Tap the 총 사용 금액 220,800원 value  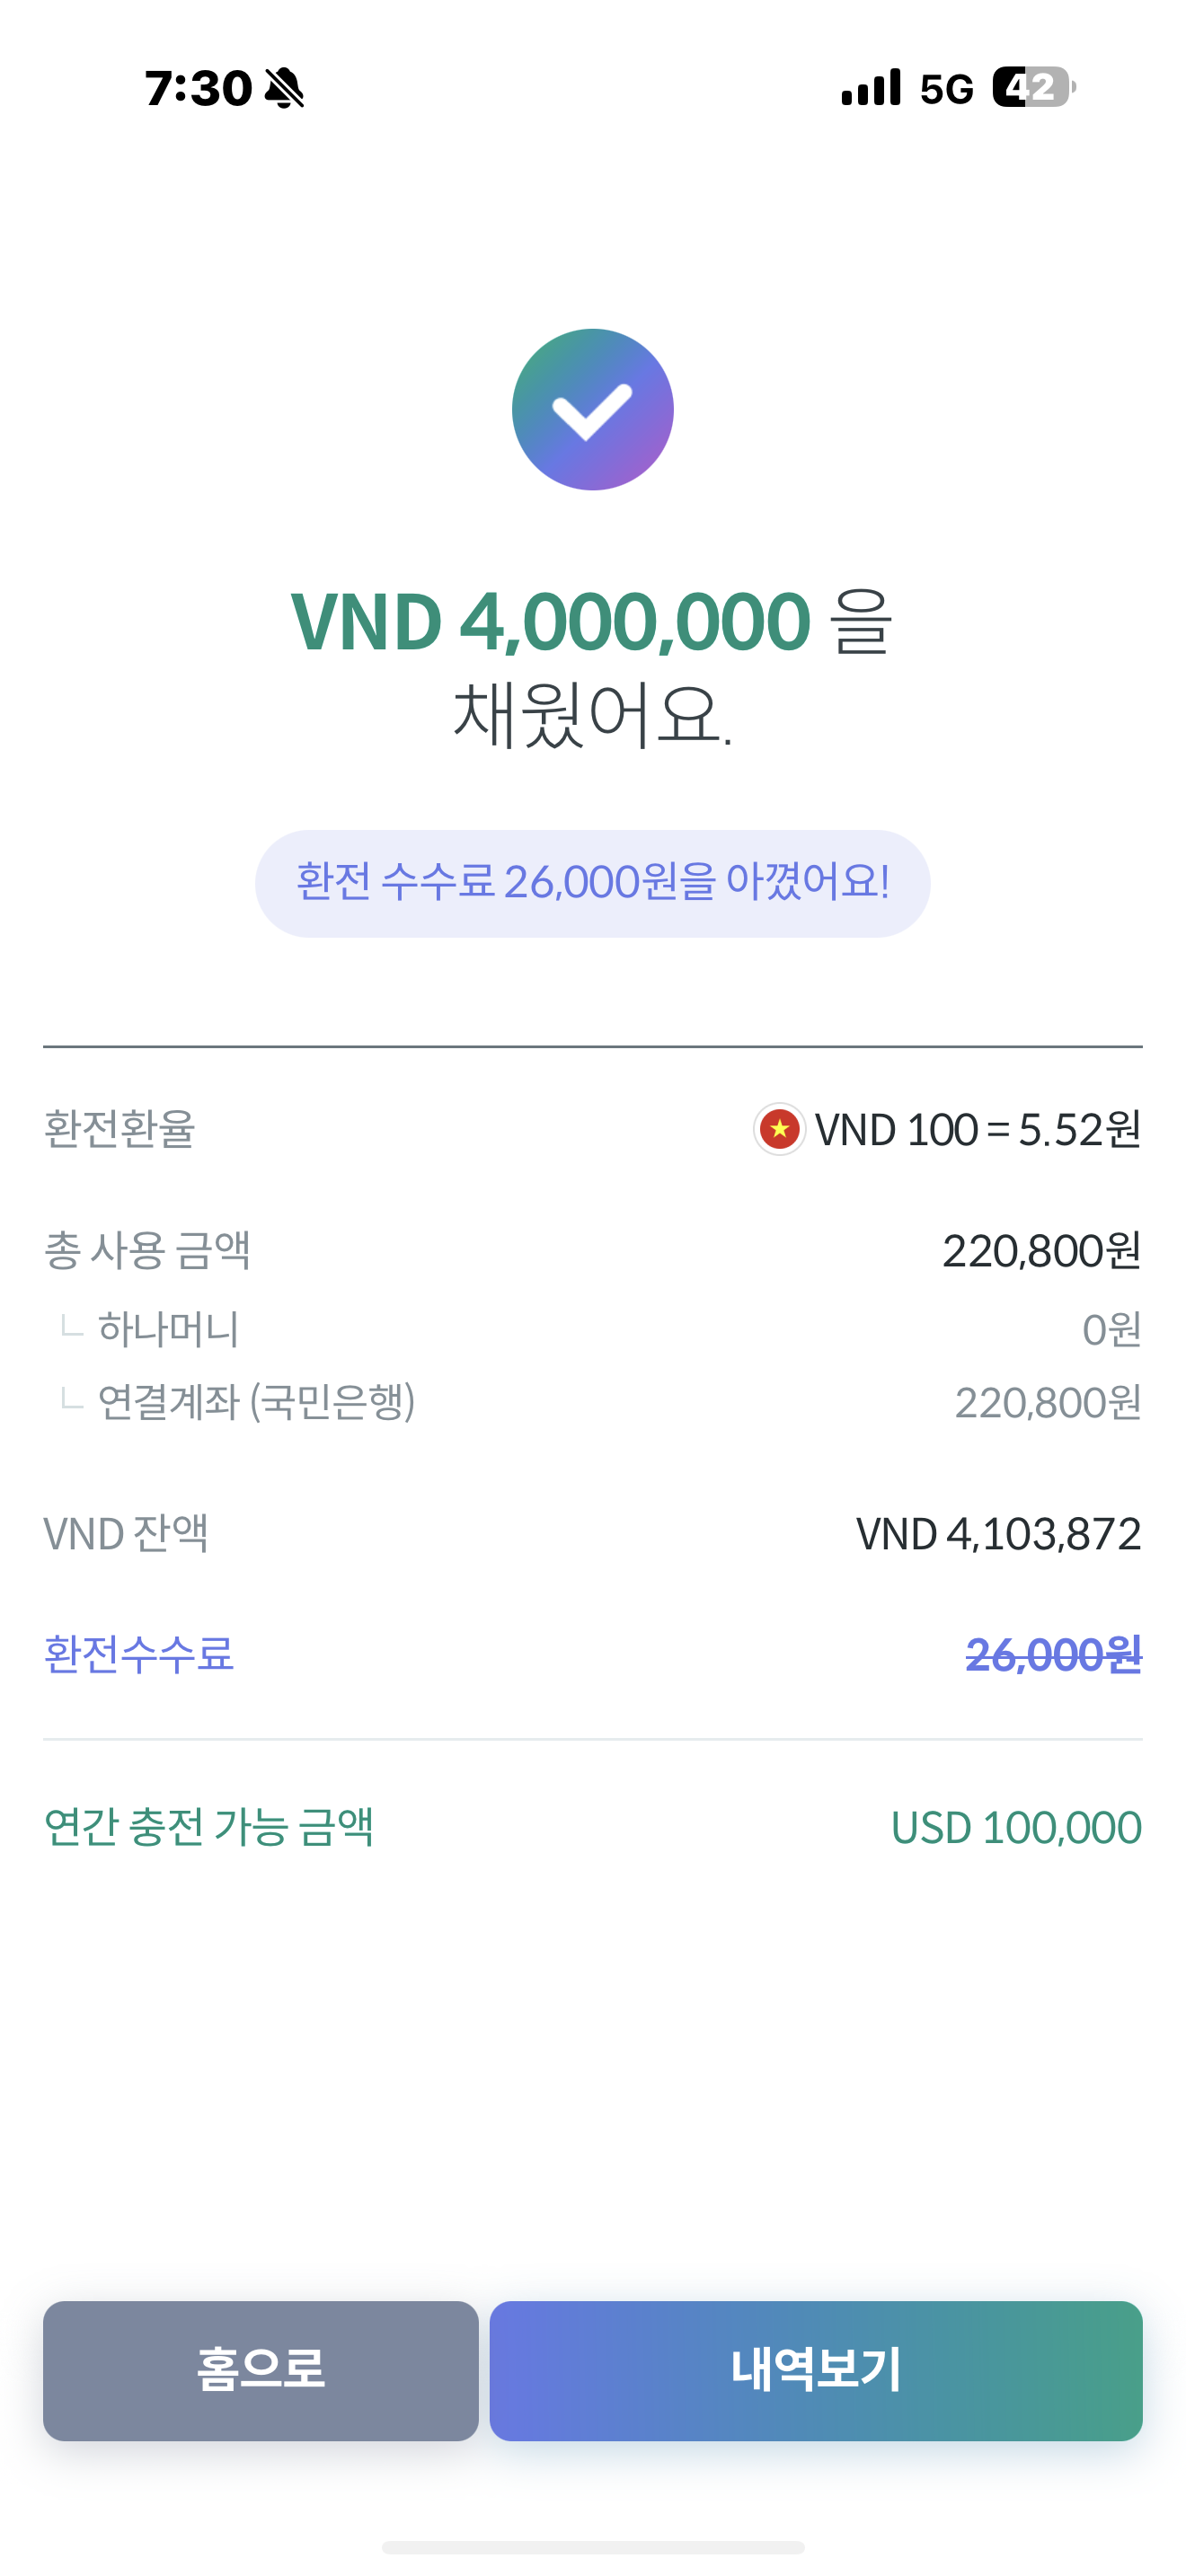point(1041,1251)
